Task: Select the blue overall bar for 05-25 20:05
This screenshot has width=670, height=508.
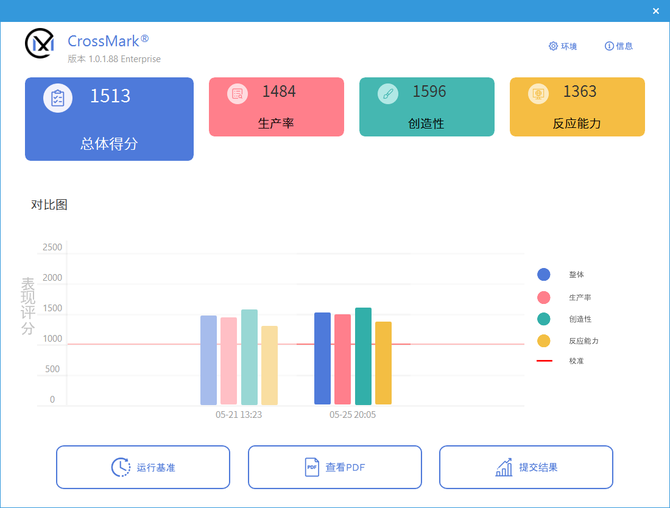Action: pos(322,359)
